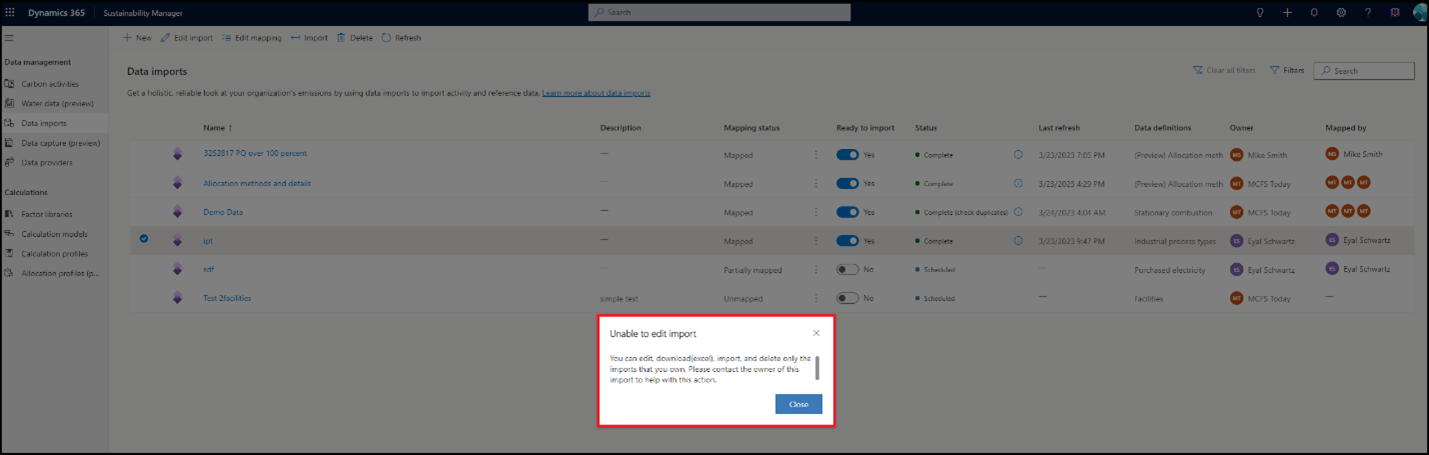Click the lightbulb icon in the top bar
Image resolution: width=1429 pixels, height=455 pixels.
tap(1260, 12)
